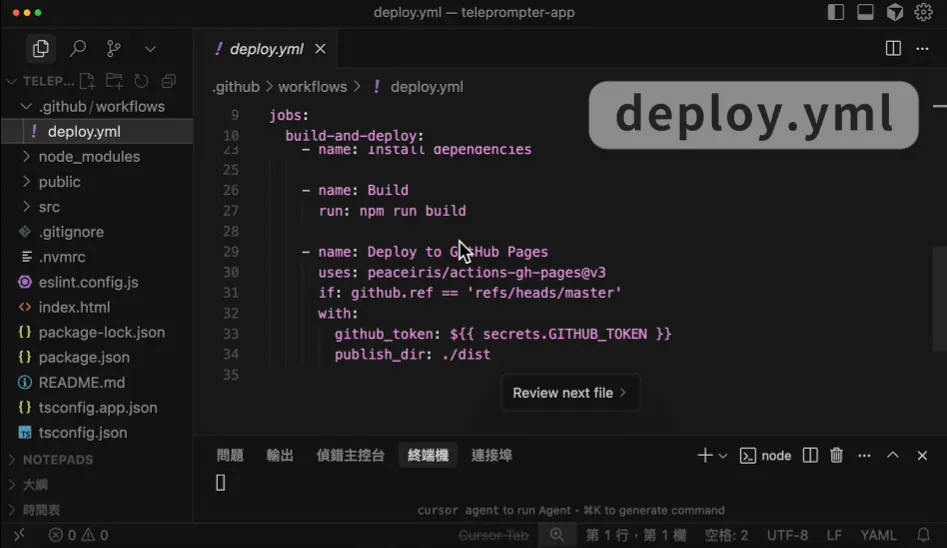Maximize the panel with up chevron

(x=893, y=456)
